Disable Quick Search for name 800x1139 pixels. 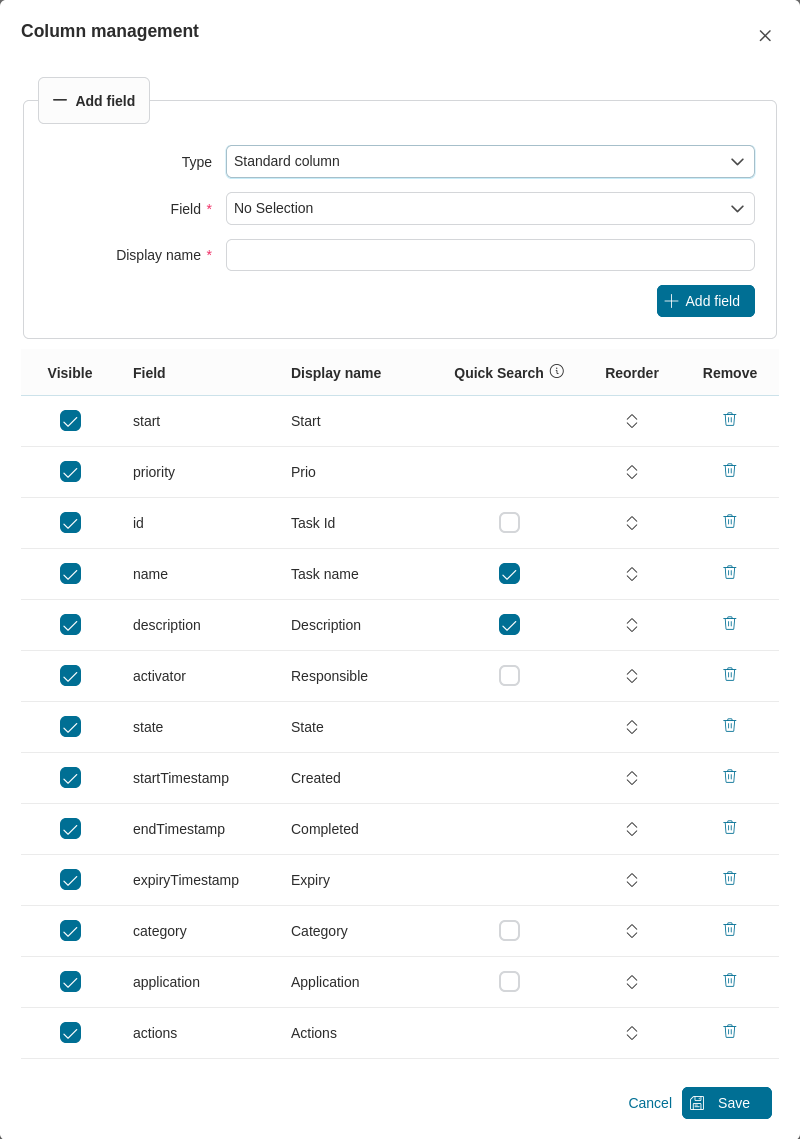coord(509,573)
